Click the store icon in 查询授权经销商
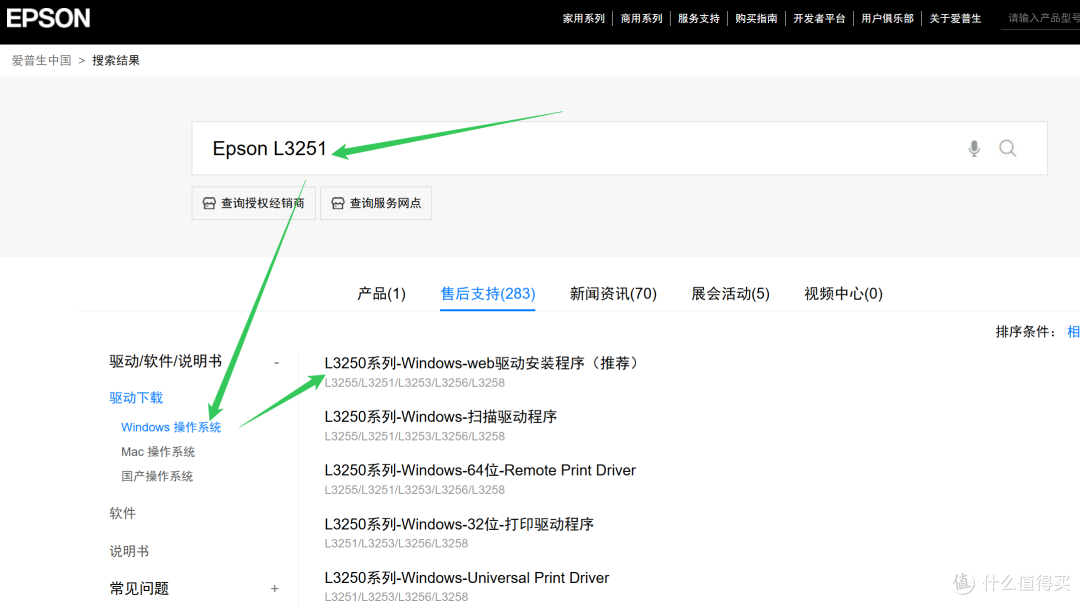The width and height of the screenshot is (1080, 605). click(209, 203)
